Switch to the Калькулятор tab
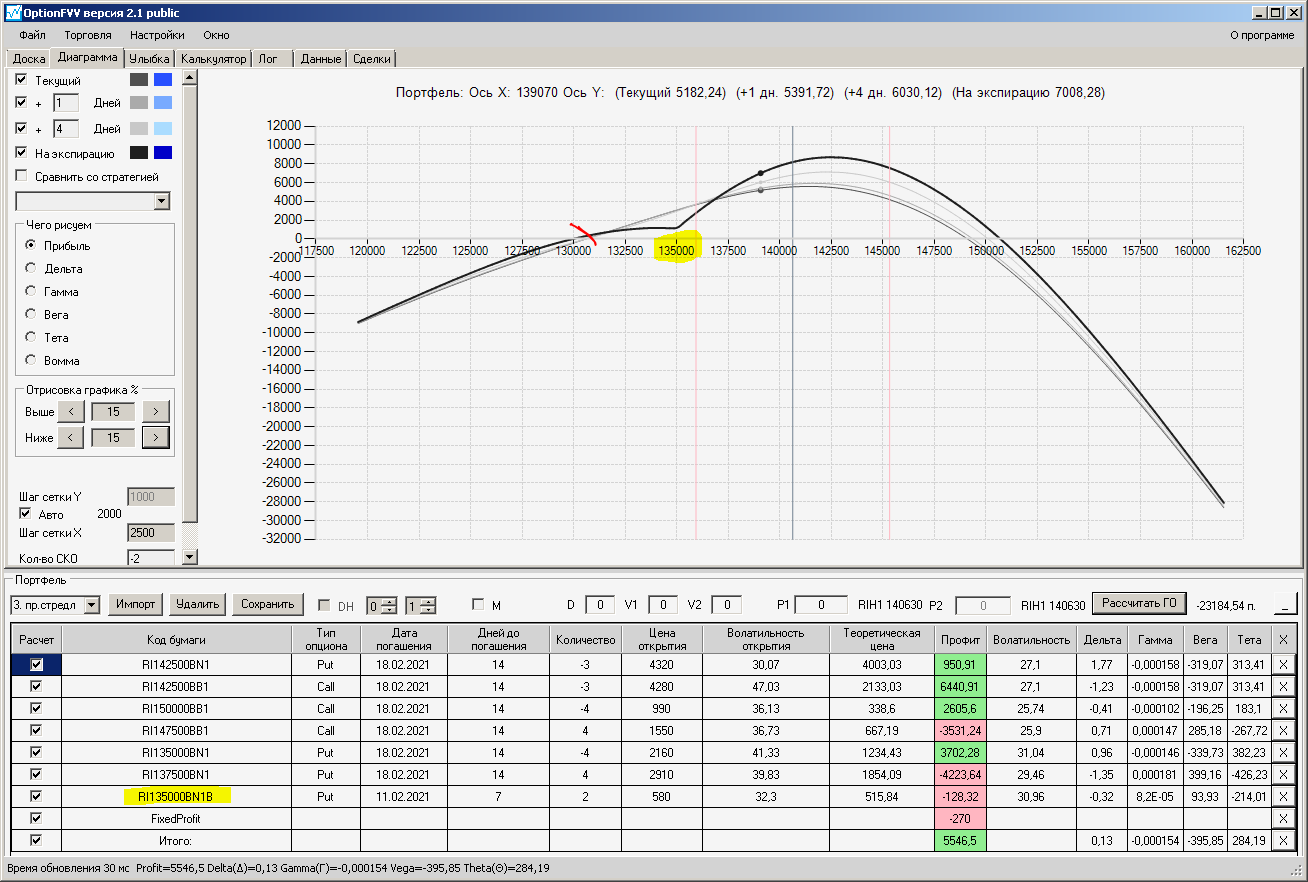Image resolution: width=1308 pixels, height=882 pixels. 213,59
